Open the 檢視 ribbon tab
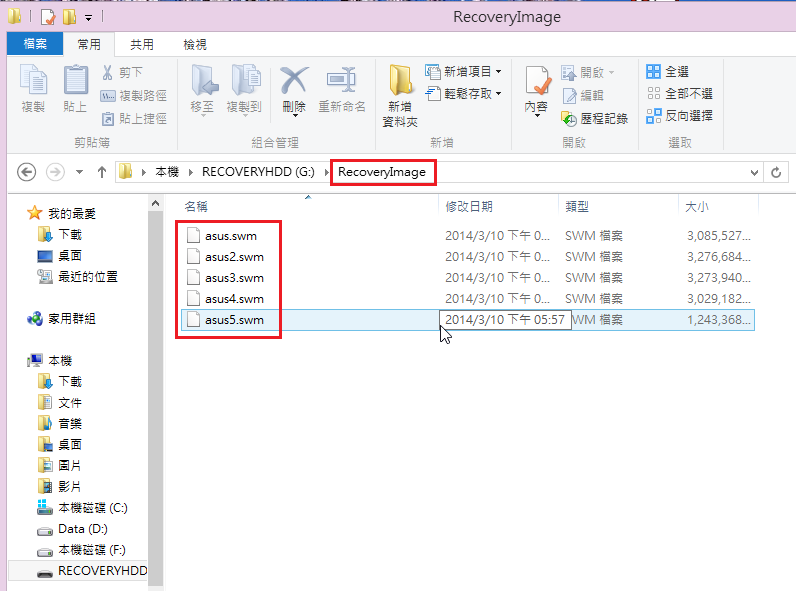The width and height of the screenshot is (796, 591). point(195,44)
